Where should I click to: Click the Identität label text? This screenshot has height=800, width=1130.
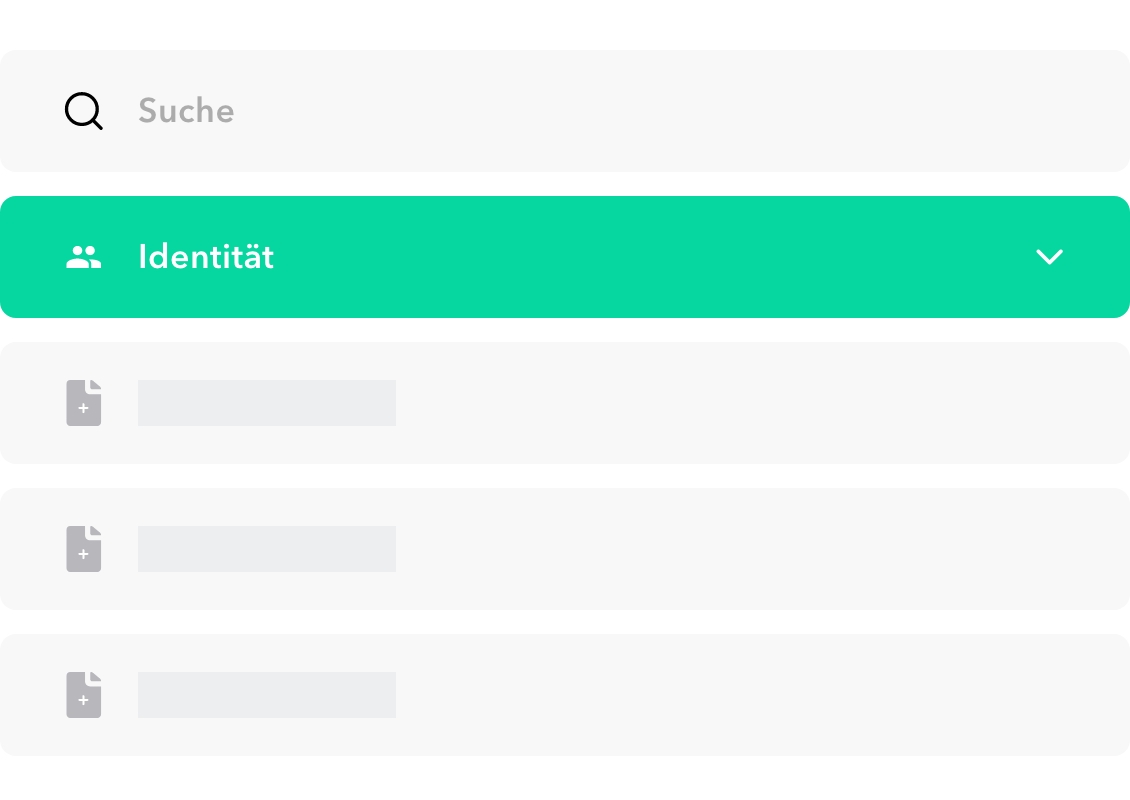pos(206,257)
